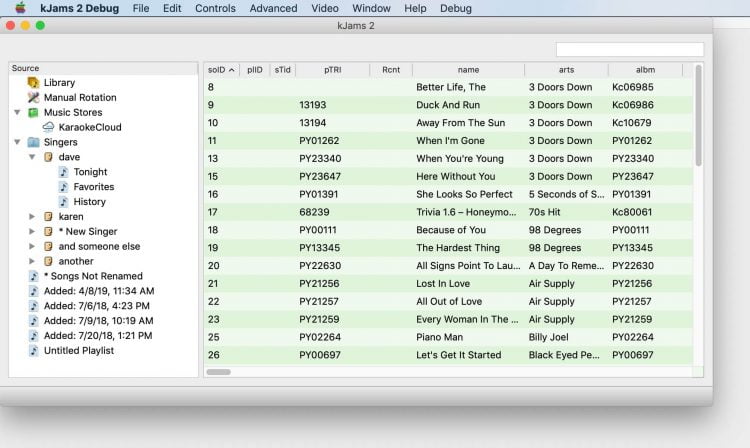This screenshot has height=448, width=750.
Task: Expand the * New Singer entry
Action: coord(32,231)
